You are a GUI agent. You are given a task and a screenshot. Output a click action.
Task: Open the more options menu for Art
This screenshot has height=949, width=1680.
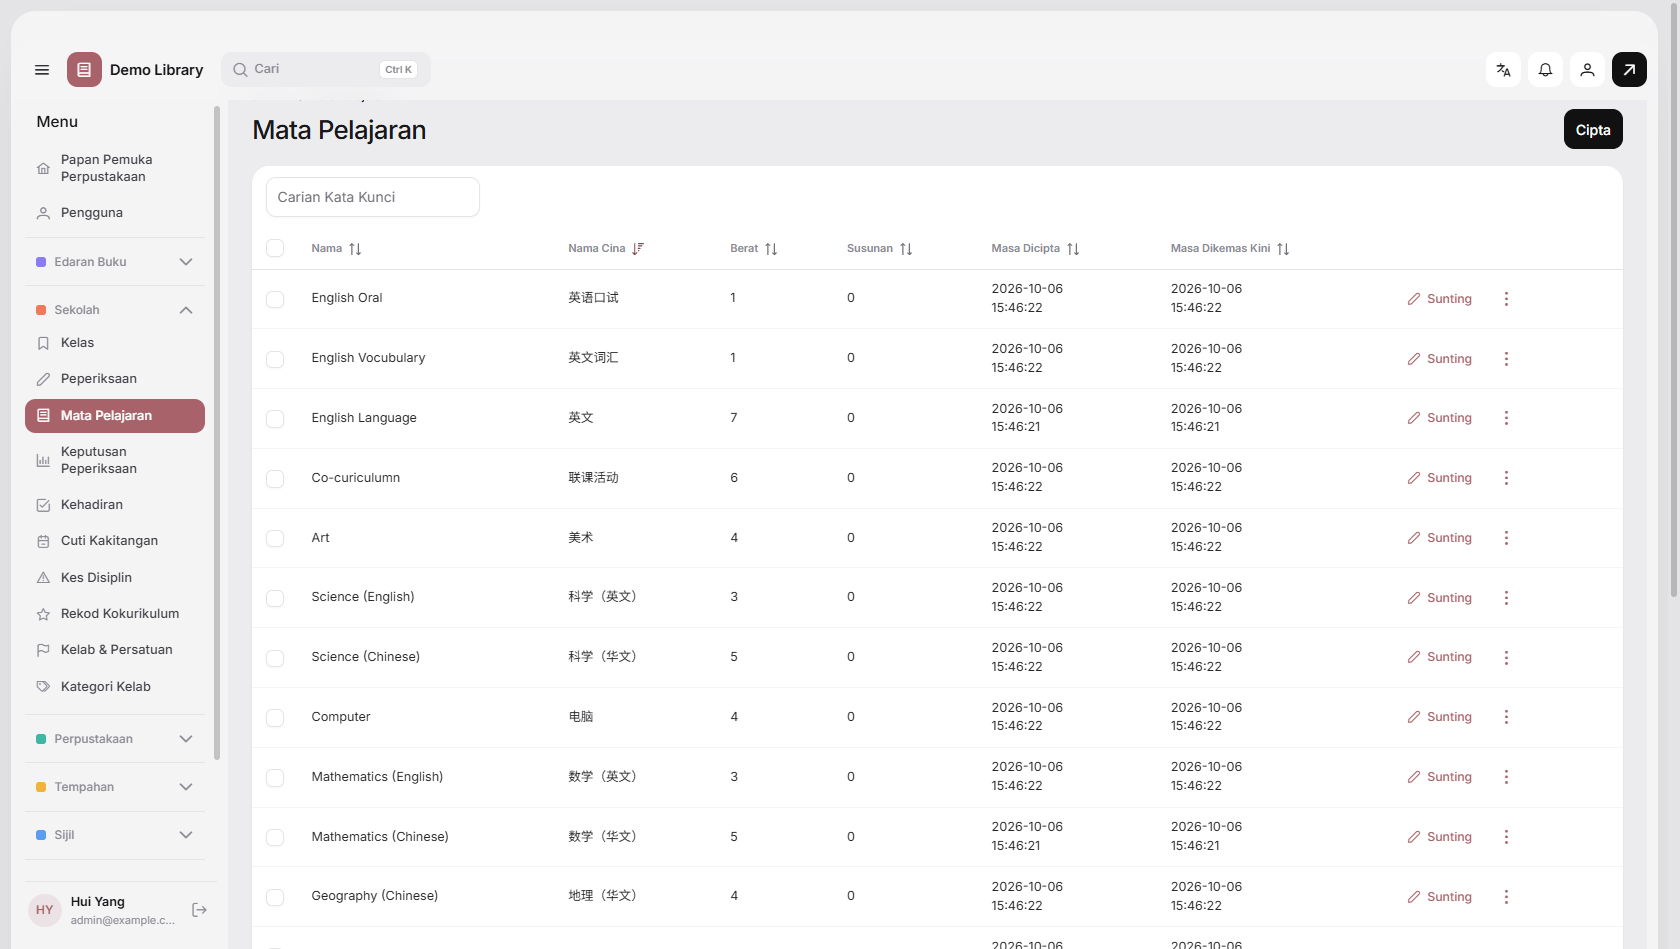point(1506,538)
